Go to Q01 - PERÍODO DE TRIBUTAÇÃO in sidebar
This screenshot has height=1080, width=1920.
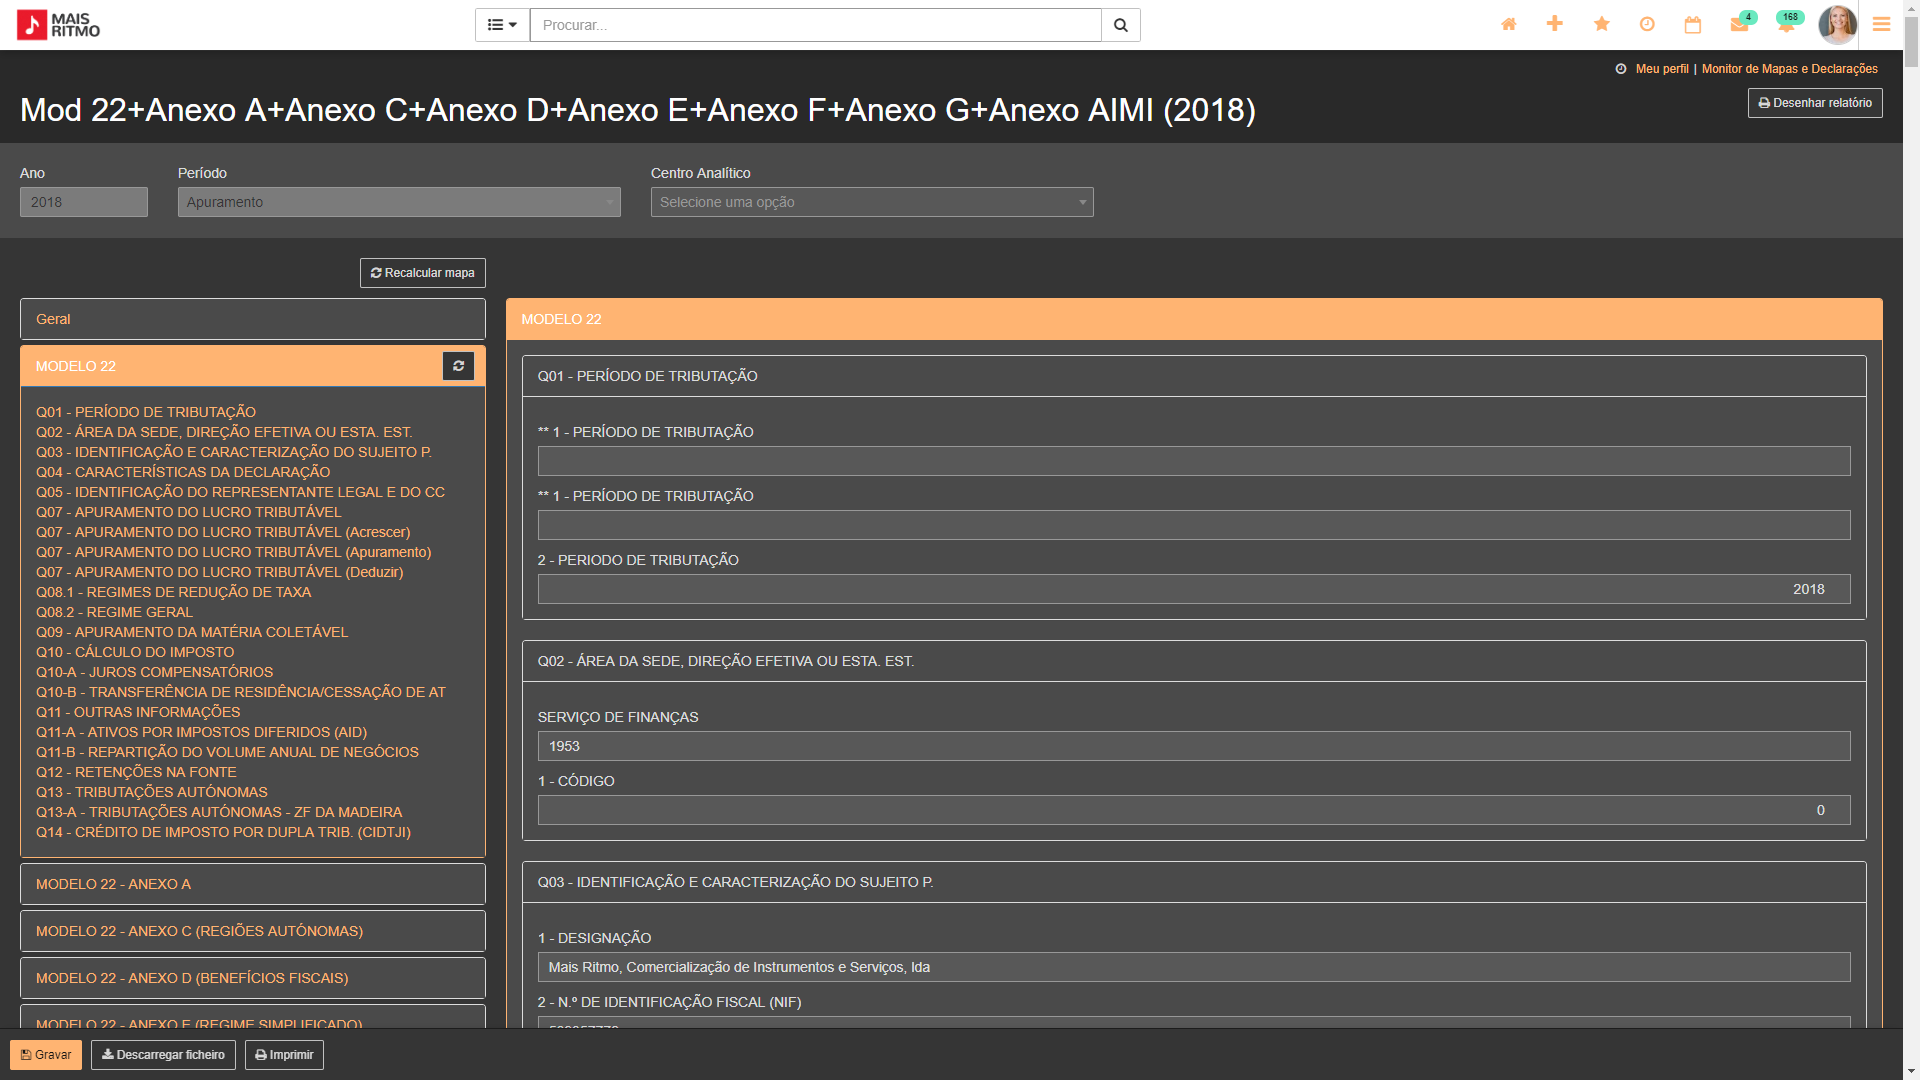(x=146, y=412)
